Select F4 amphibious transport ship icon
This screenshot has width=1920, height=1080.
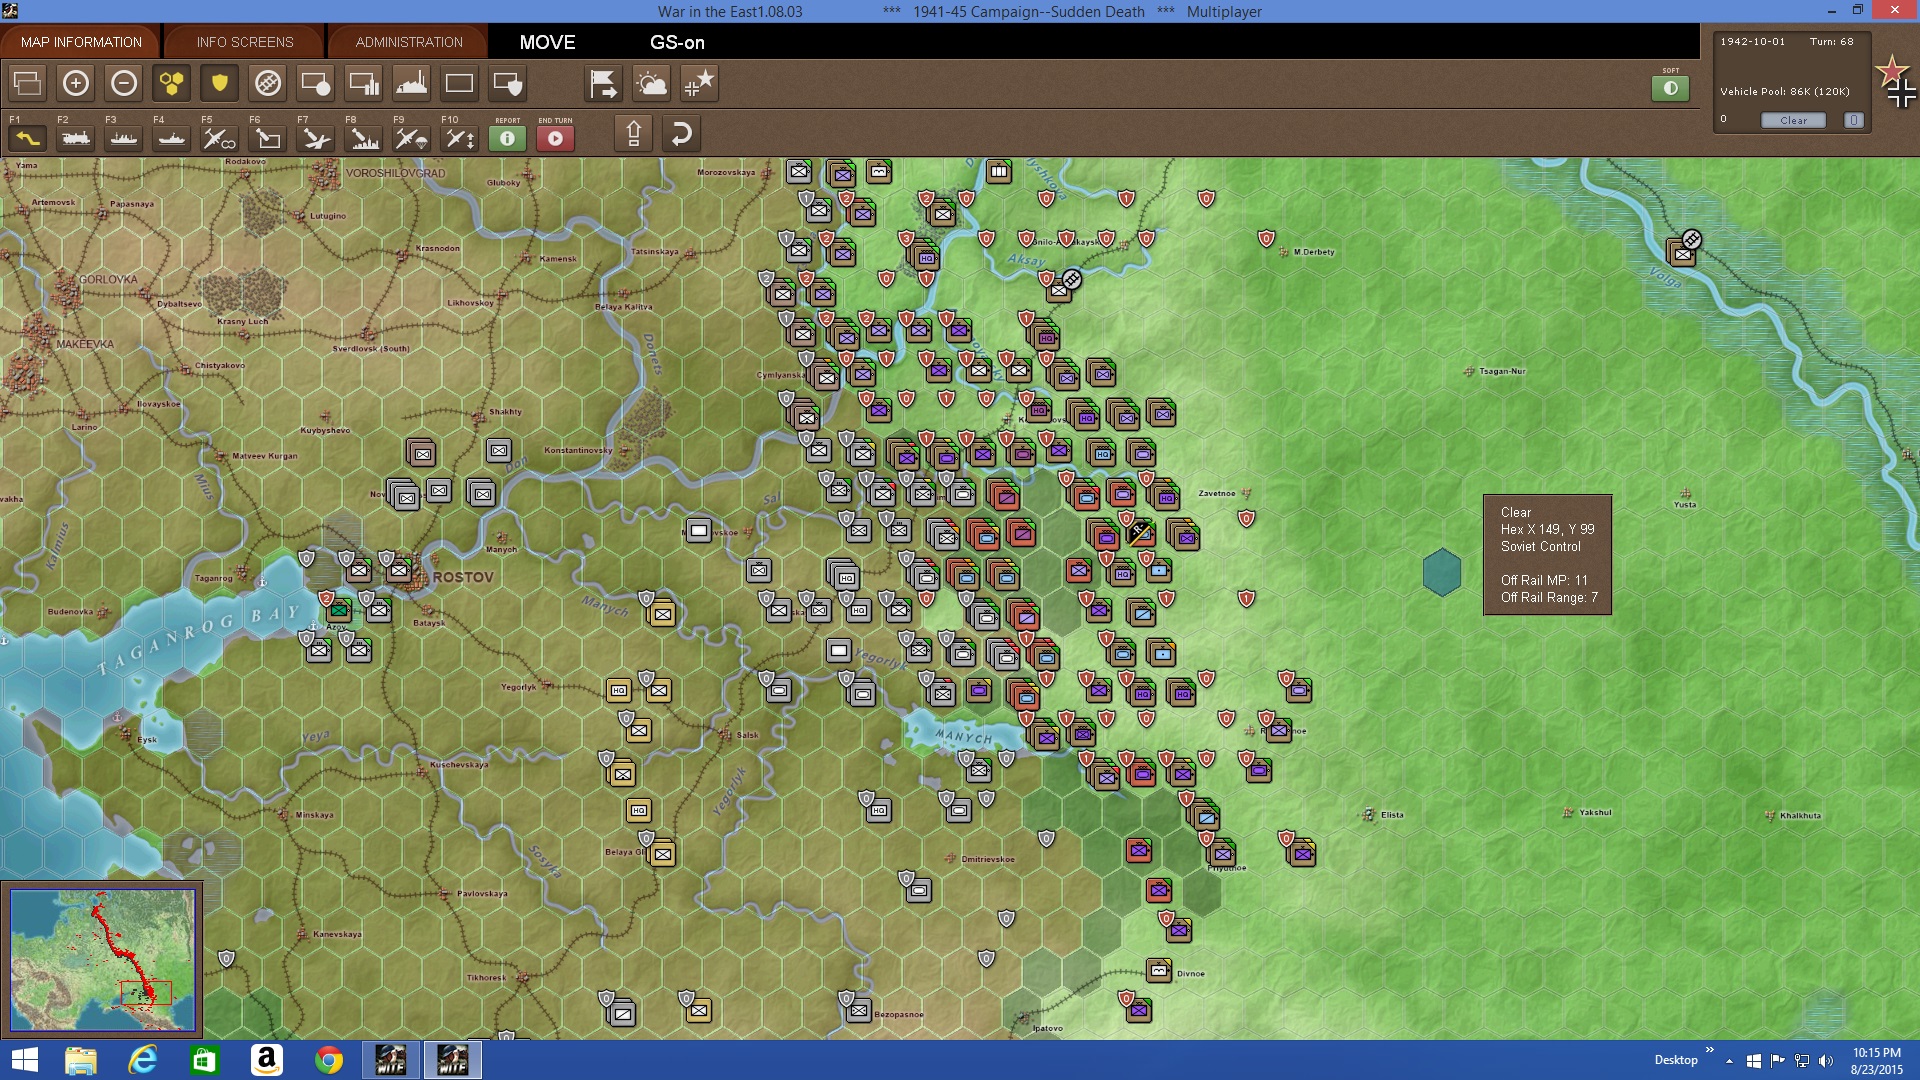pos(172,138)
